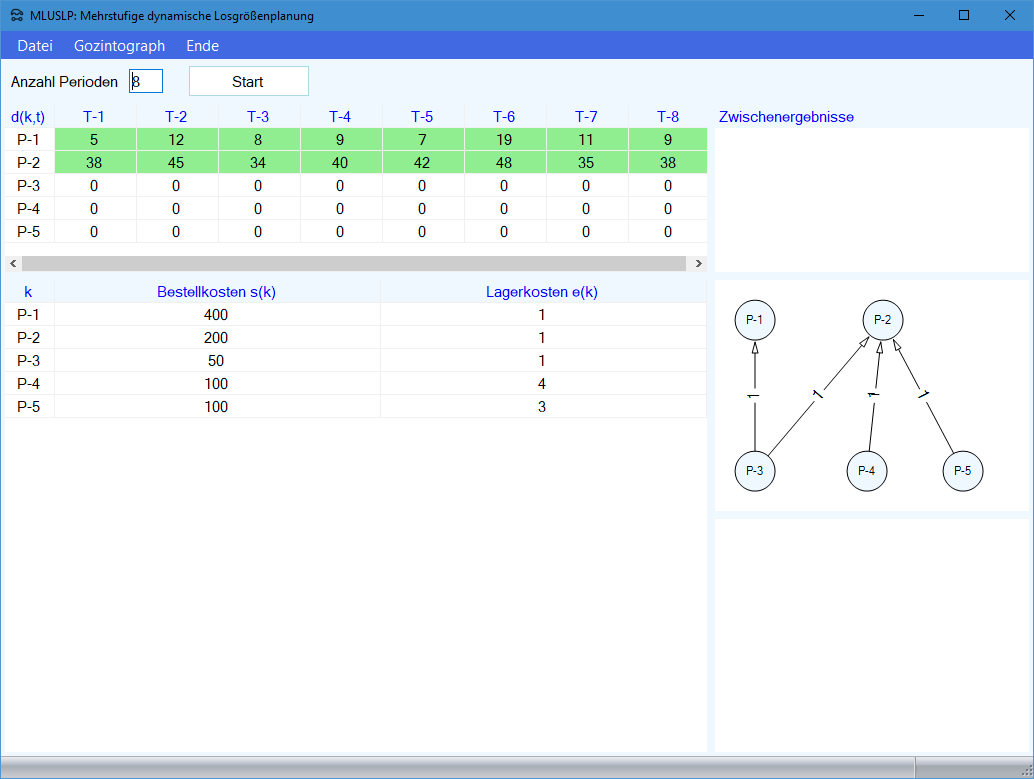Open the Gozintograph menu
This screenshot has width=1034, height=779.
119,46
